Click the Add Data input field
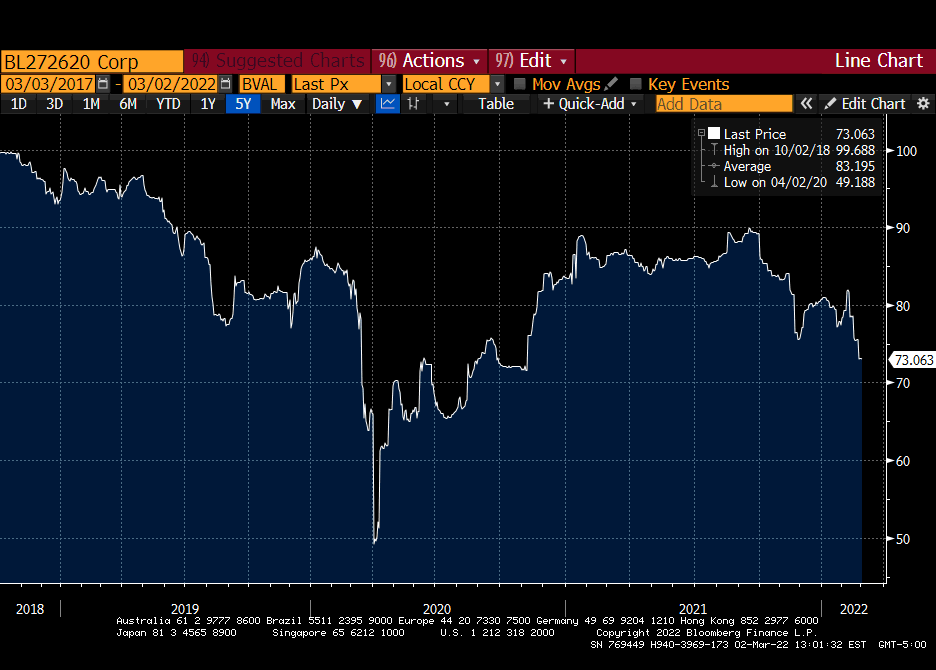Viewport: 936px width, 670px height. 724,104
